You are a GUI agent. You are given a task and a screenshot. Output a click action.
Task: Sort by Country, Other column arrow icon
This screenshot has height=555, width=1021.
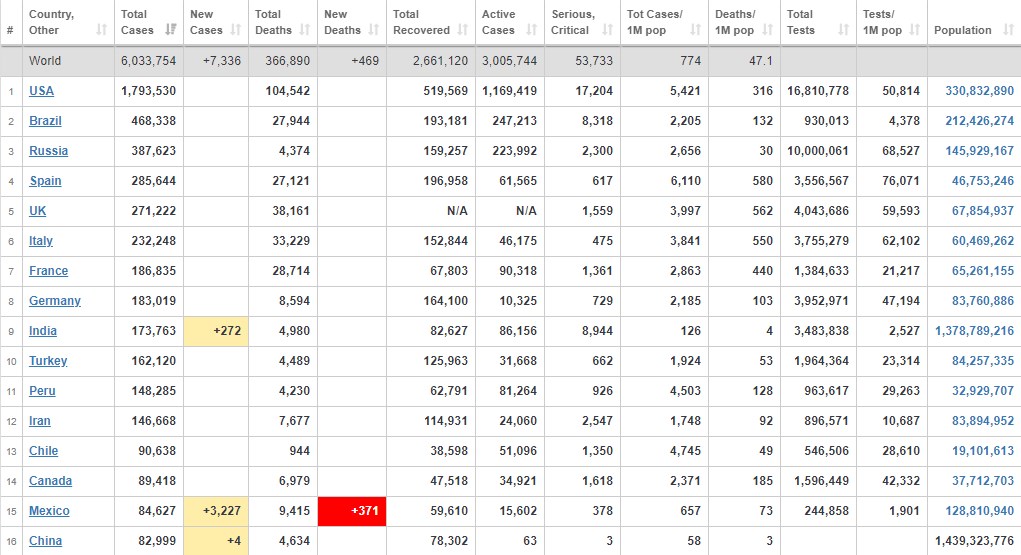point(102,30)
